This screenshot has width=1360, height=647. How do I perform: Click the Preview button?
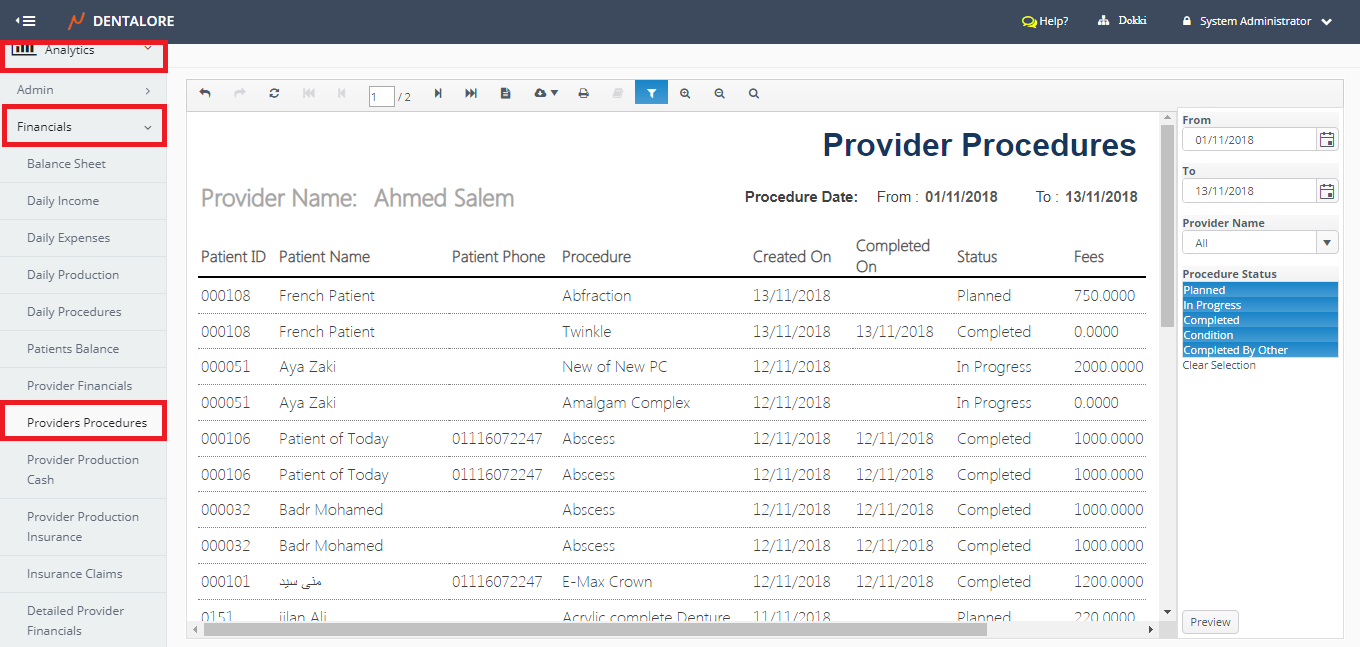pyautogui.click(x=1210, y=622)
